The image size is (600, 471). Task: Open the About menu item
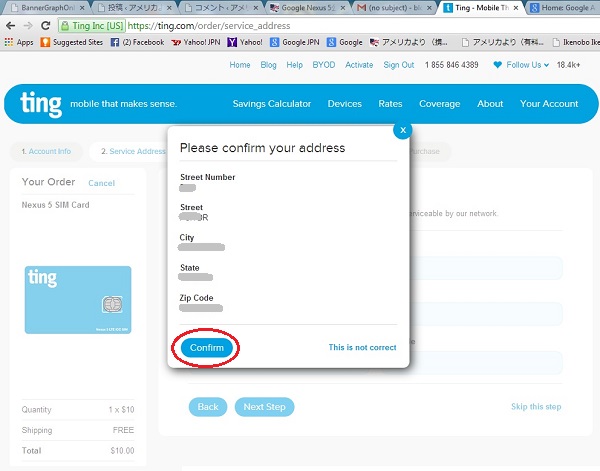(490, 104)
